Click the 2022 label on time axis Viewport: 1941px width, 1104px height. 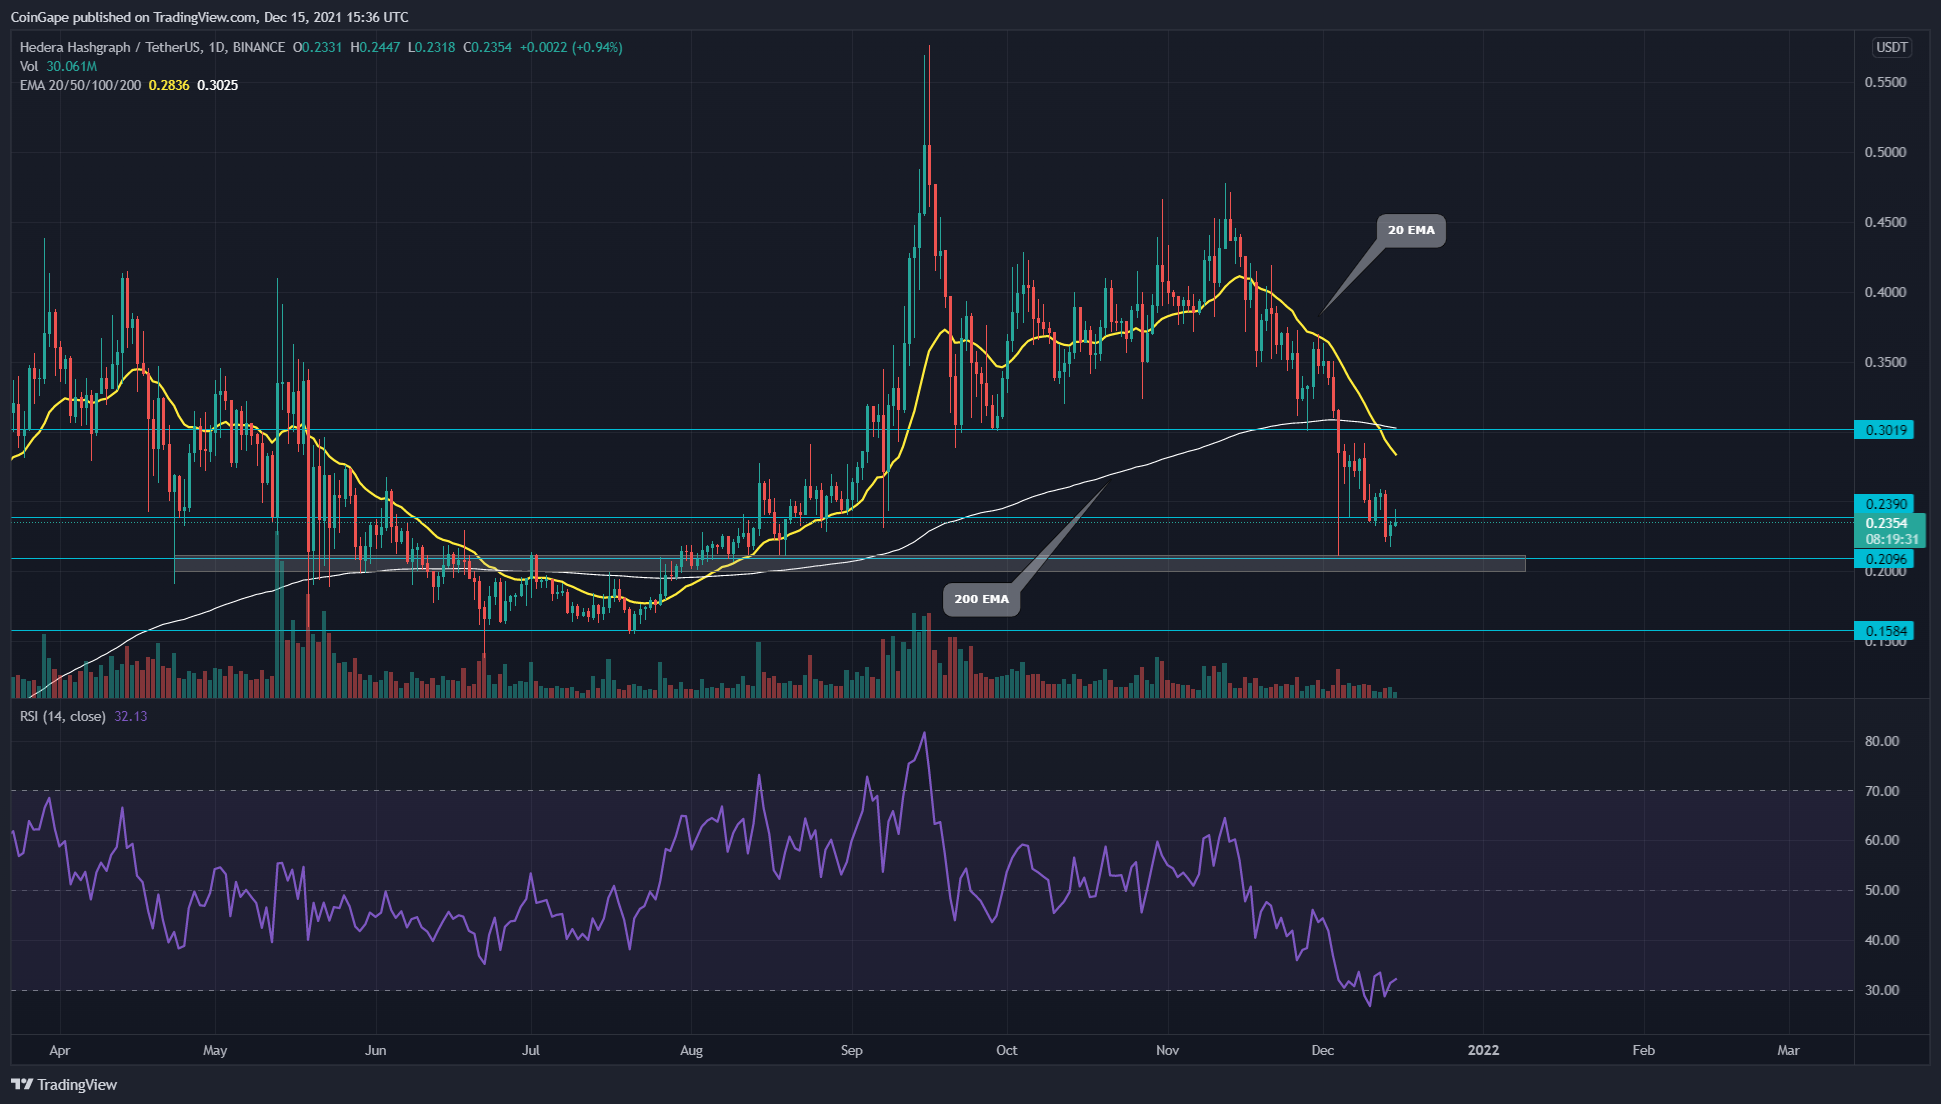pyautogui.click(x=1483, y=1050)
